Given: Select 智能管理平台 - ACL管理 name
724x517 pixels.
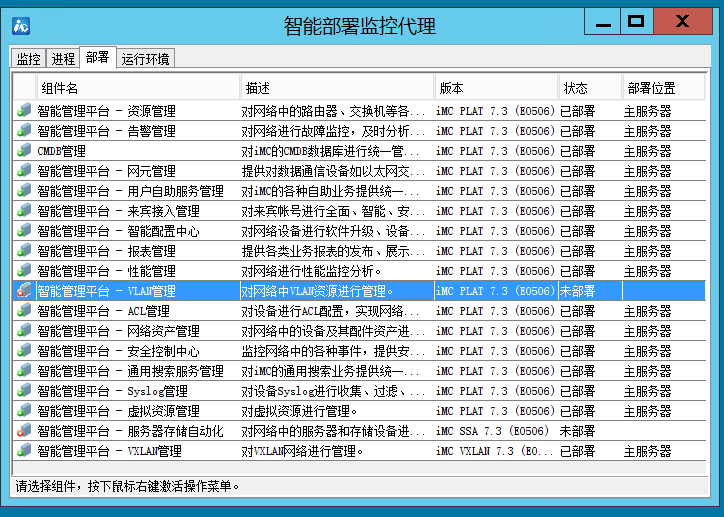Looking at the screenshot, I should [103, 311].
